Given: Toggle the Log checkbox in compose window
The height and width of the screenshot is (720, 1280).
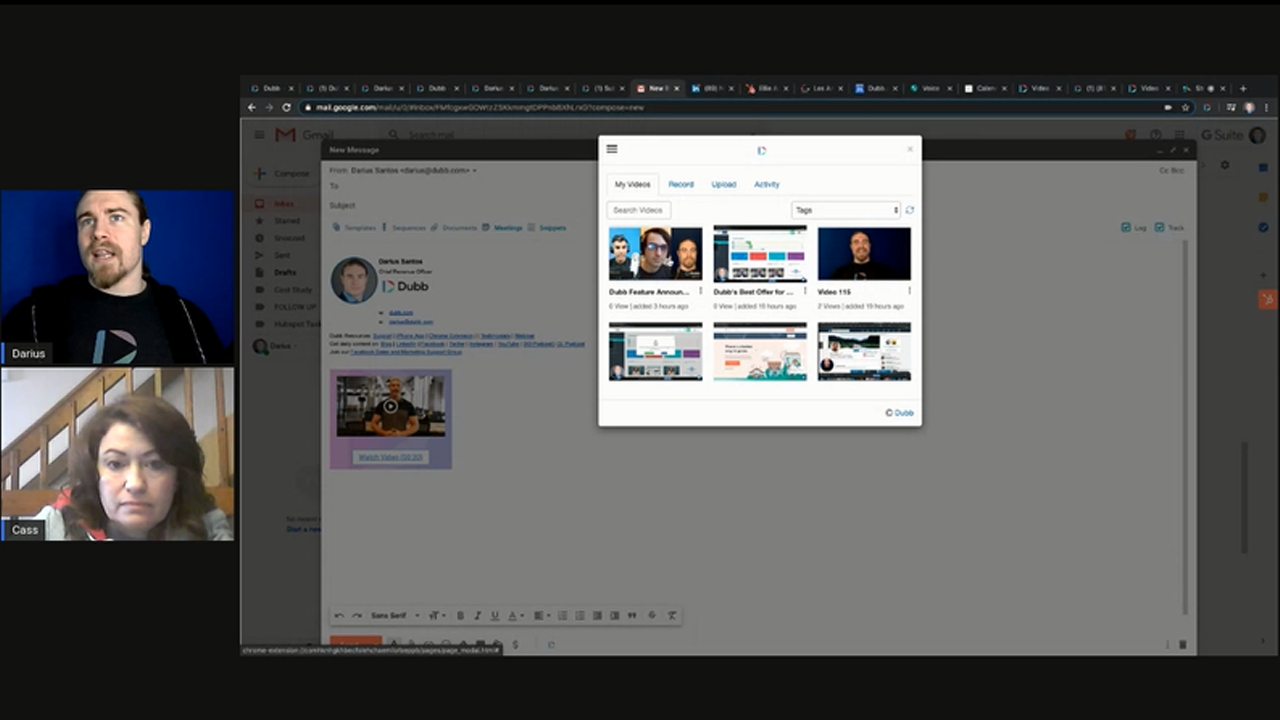Looking at the screenshot, I should pos(1127,228).
